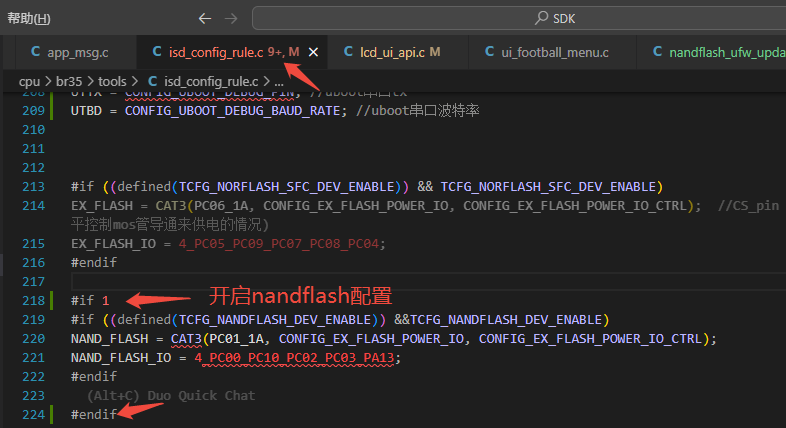This screenshot has height=428, width=786.
Task: Click #endif on line 216
Action: [94, 263]
